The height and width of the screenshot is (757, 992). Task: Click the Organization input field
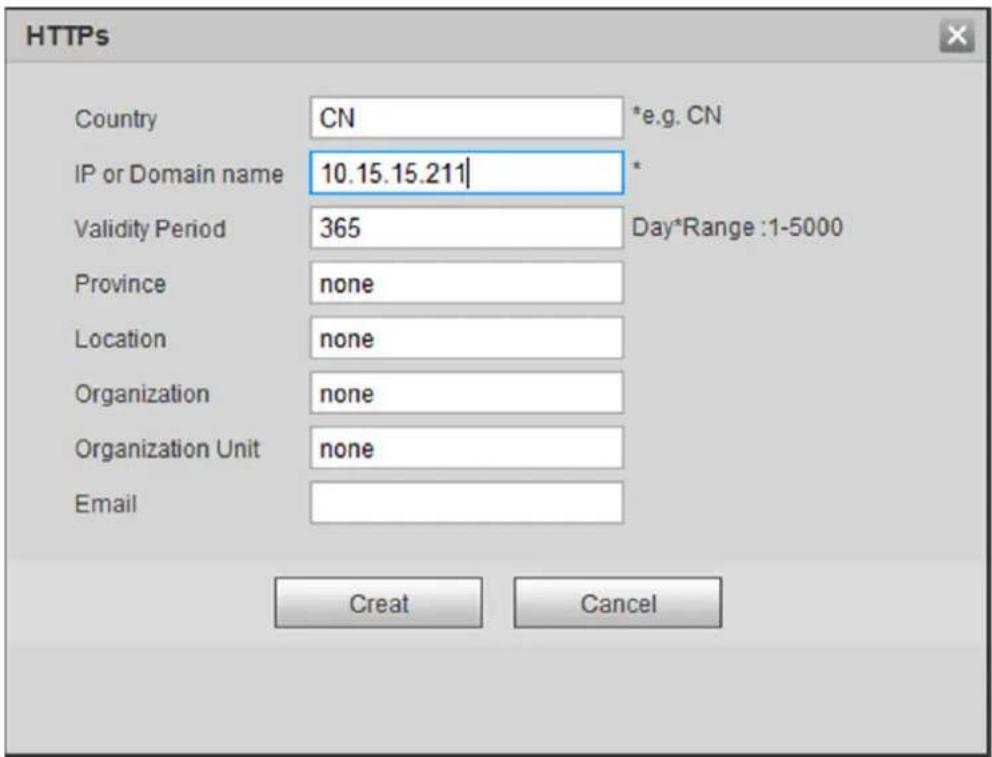[x=466, y=393]
